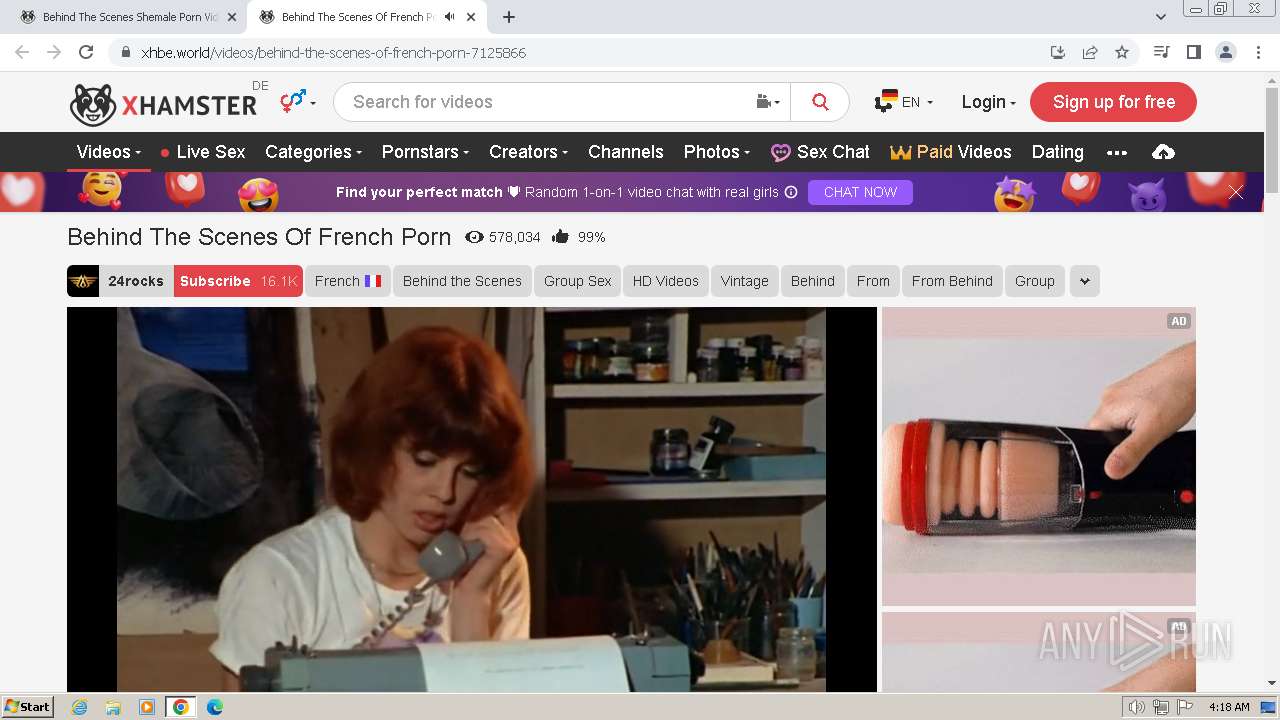Screen dimensions: 1280x720
Task: Open the search type camera dropdown
Action: click(x=768, y=102)
